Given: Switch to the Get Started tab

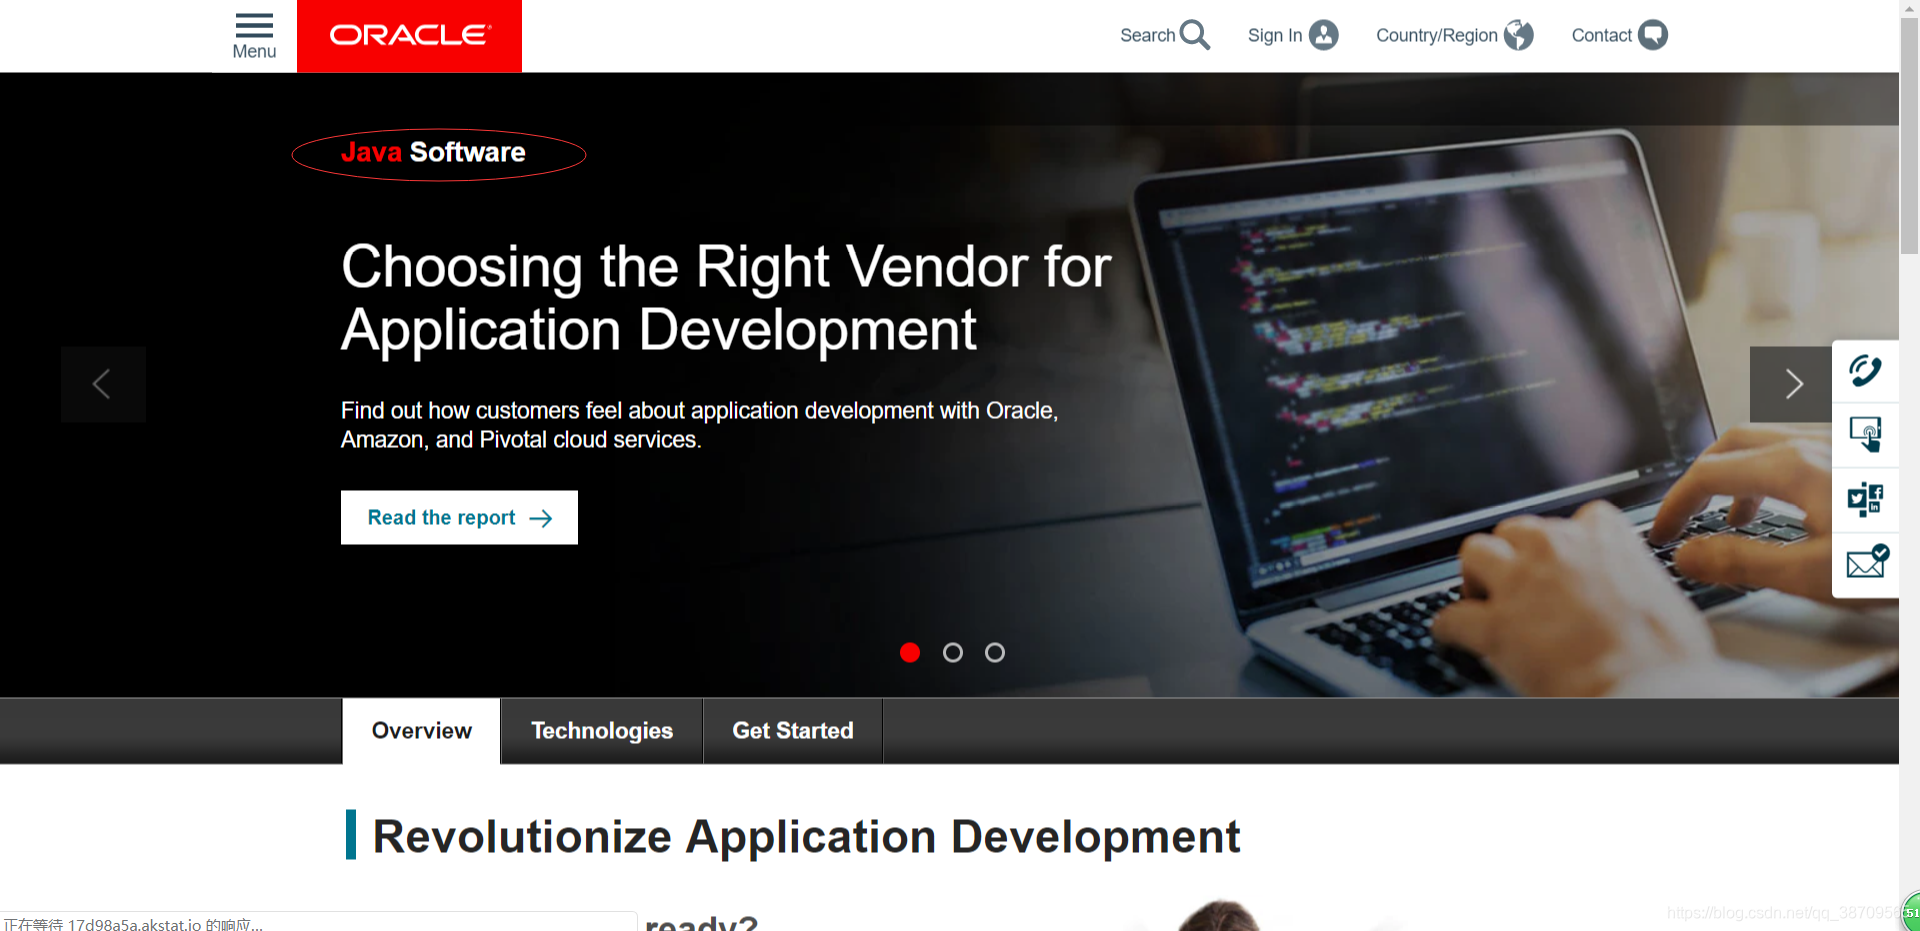Looking at the screenshot, I should [793, 731].
